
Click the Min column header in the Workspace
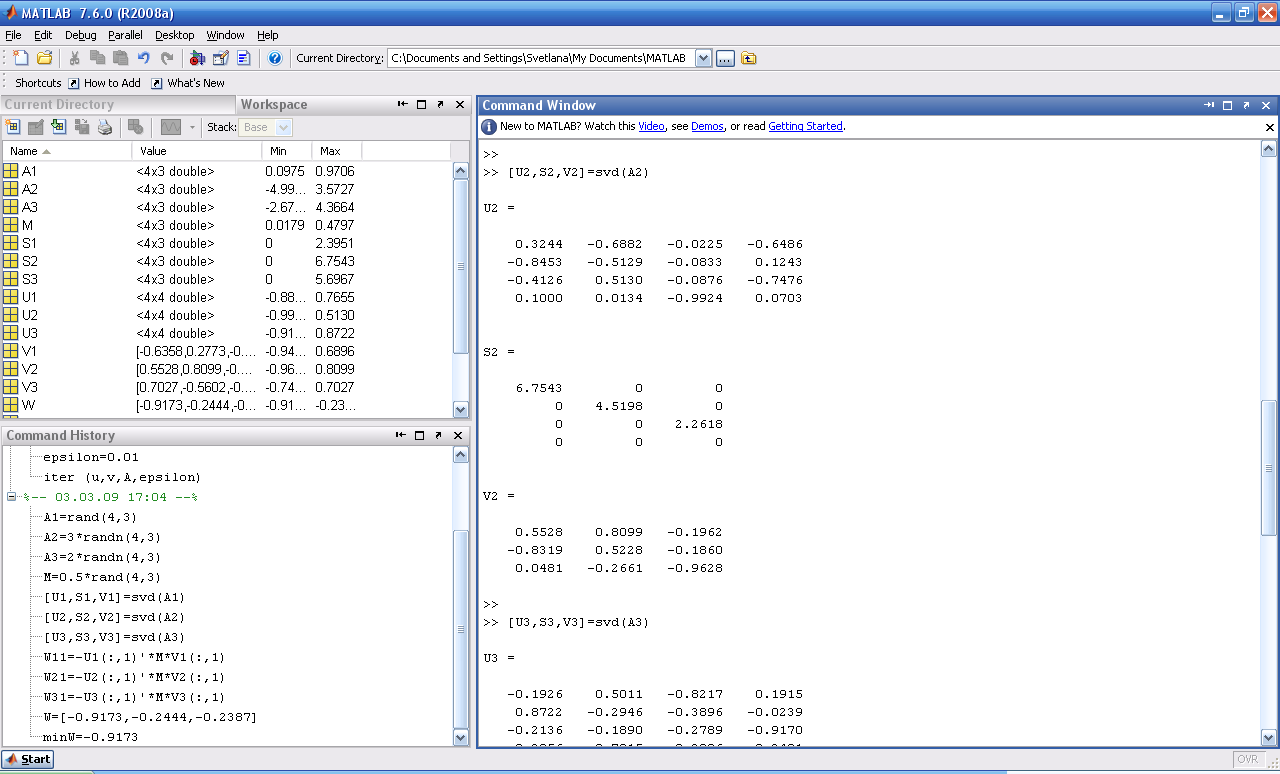[x=286, y=151]
